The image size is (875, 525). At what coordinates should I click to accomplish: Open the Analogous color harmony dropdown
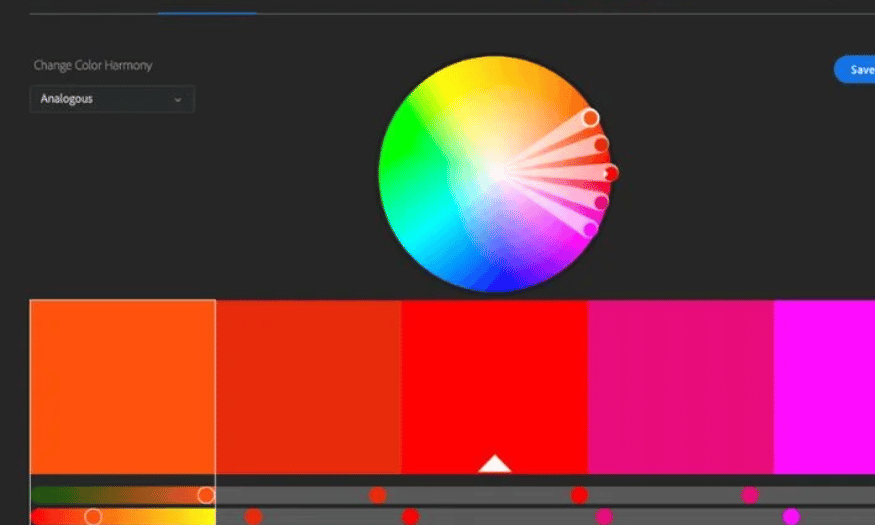click(x=112, y=99)
